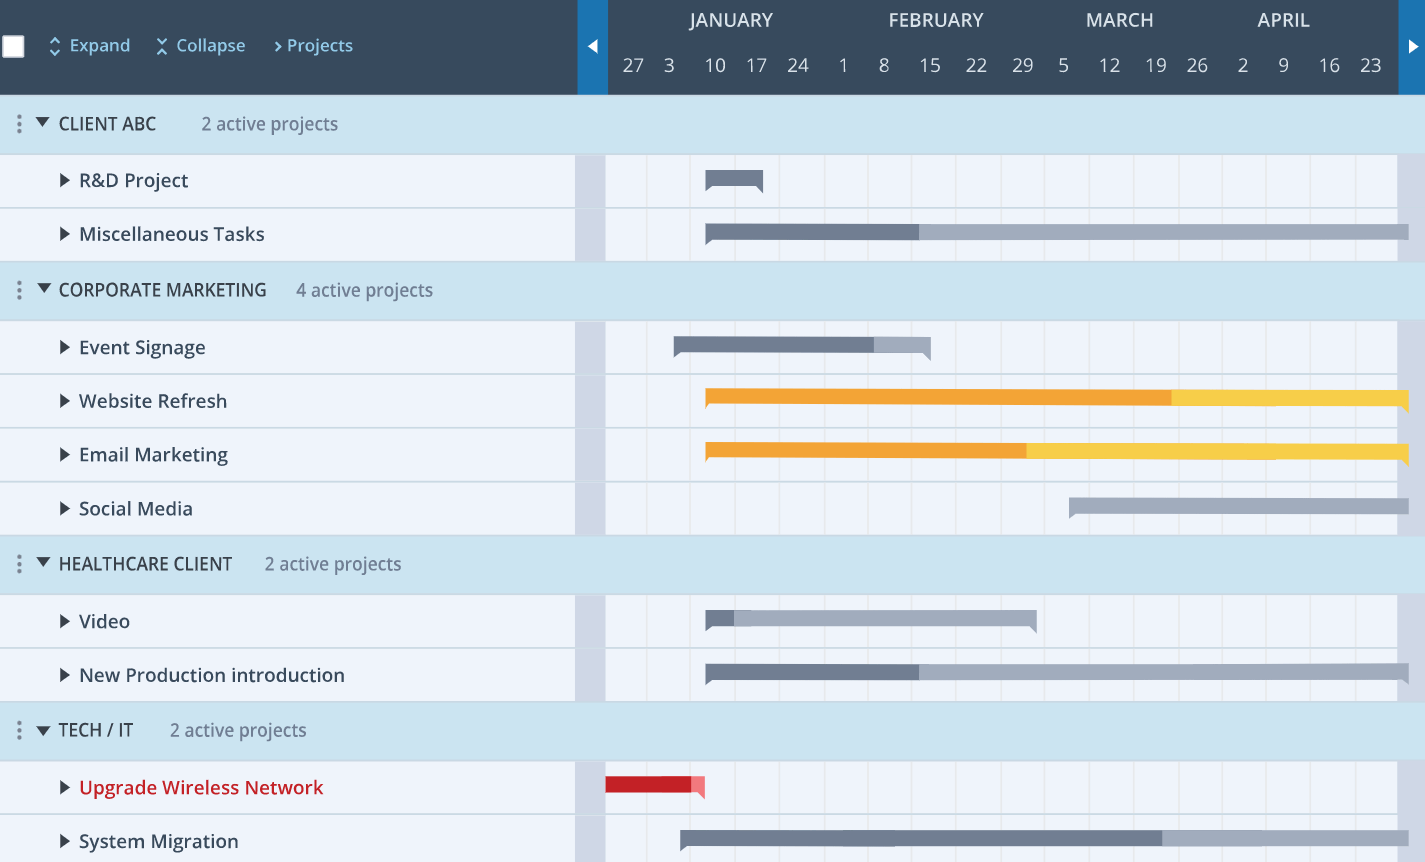Open the three-dot menu for CORPORATE MARKETING
Image resolution: width=1425 pixels, height=862 pixels.
pyautogui.click(x=18, y=289)
